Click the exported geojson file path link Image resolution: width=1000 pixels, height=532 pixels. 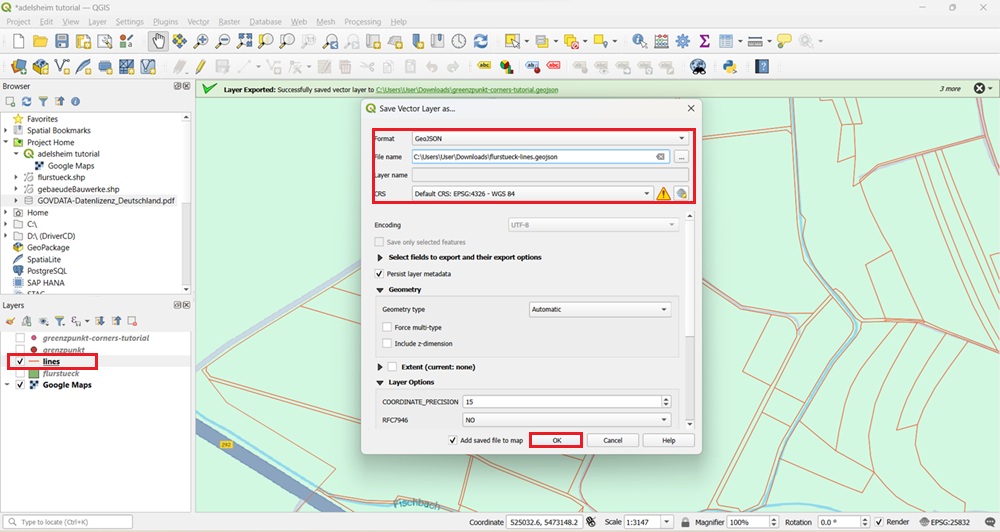click(x=466, y=89)
